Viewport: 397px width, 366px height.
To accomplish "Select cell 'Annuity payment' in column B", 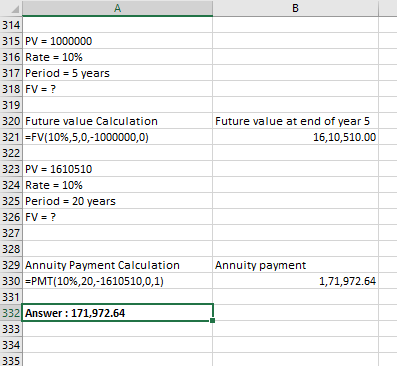I will tap(295, 265).
